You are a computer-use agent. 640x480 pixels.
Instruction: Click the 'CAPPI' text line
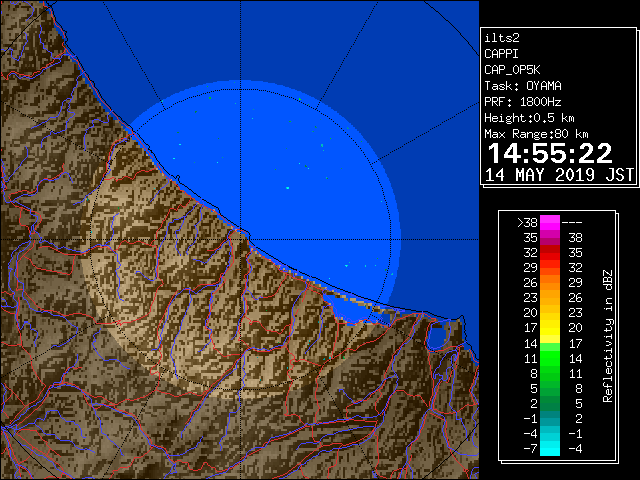pyautogui.click(x=501, y=54)
